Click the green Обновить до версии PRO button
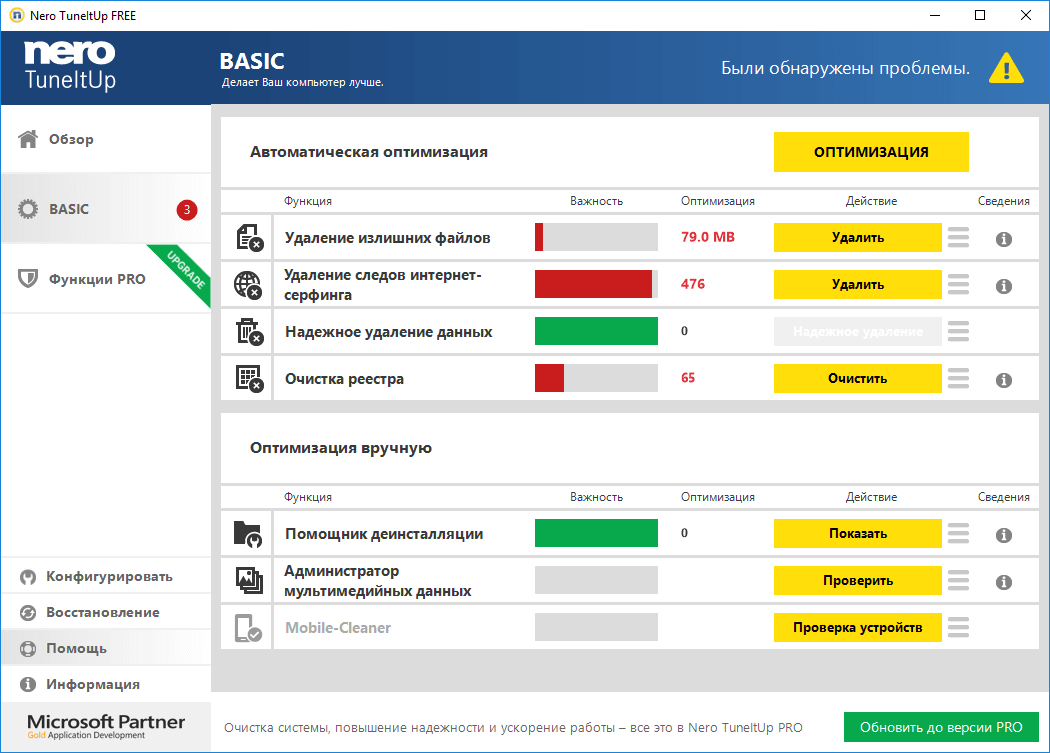The height and width of the screenshot is (753, 1050). point(941,728)
